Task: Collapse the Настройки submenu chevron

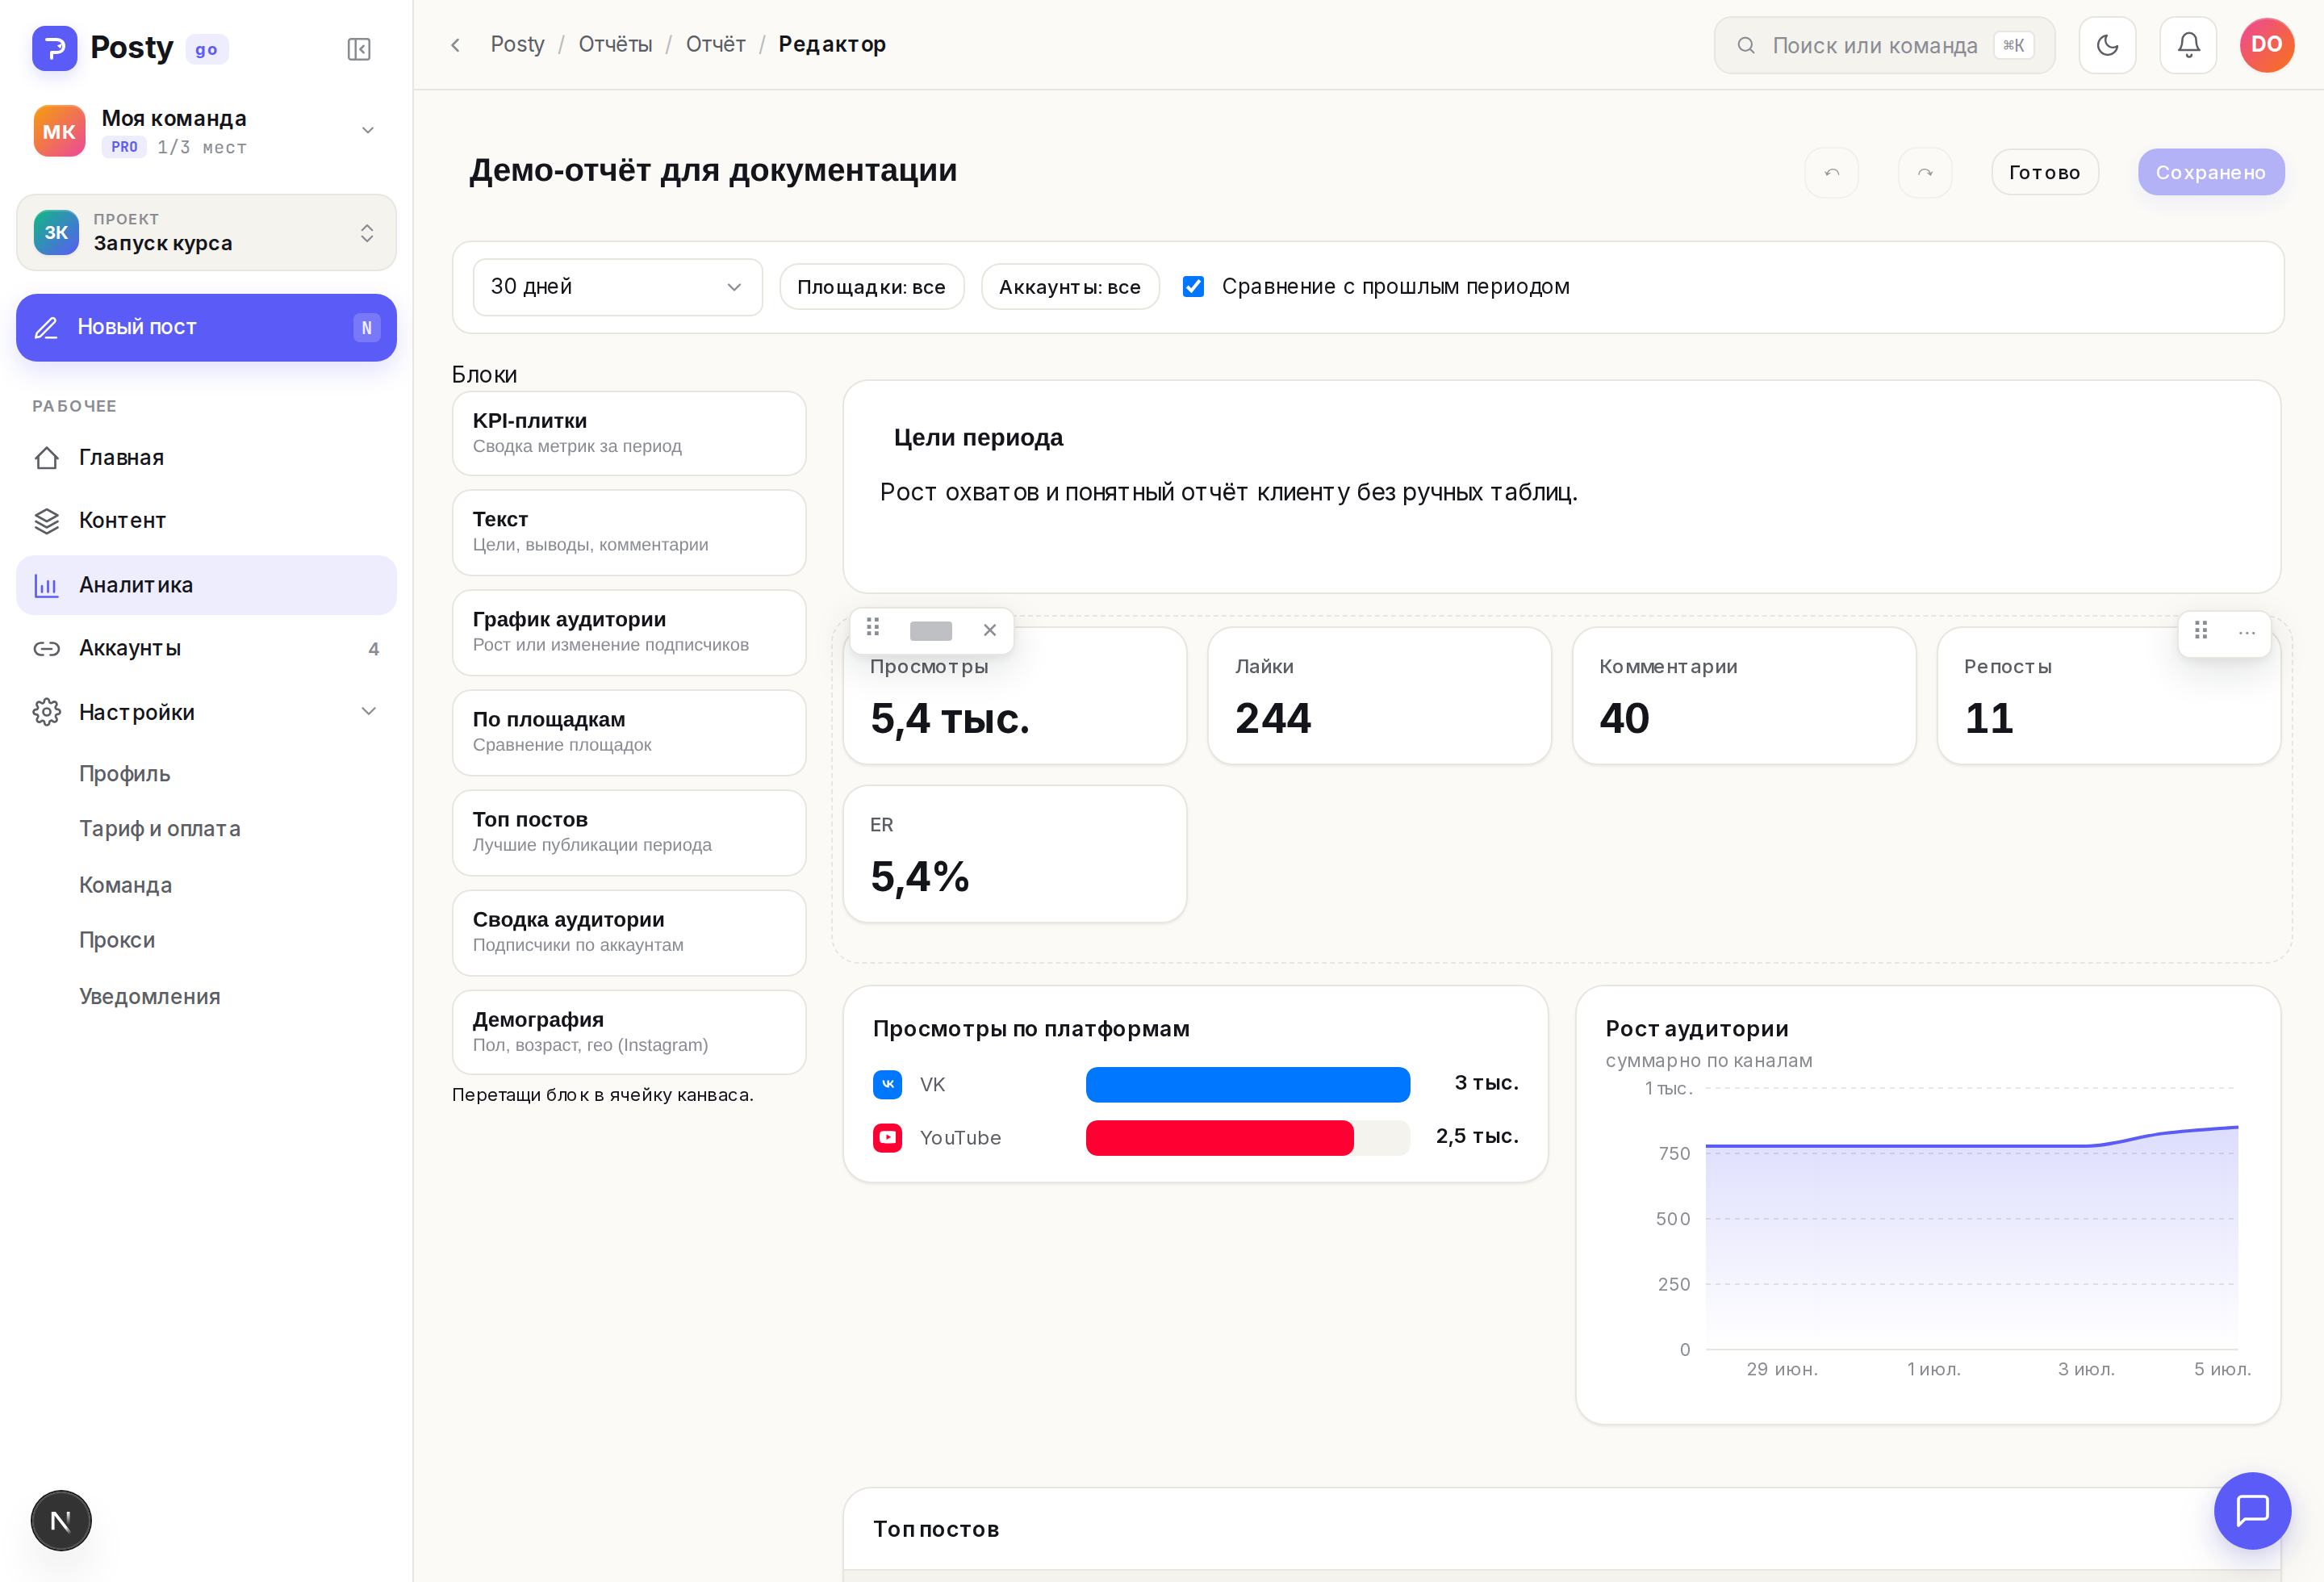Action: (x=368, y=711)
